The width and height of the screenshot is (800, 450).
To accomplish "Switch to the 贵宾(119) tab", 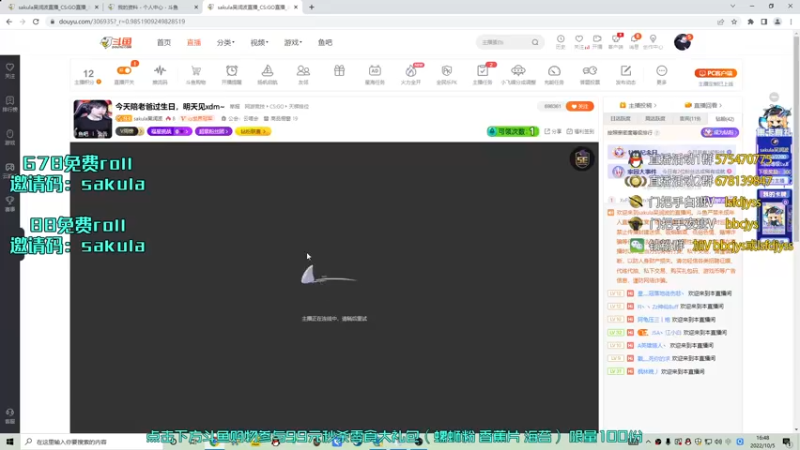I will [x=690, y=119].
